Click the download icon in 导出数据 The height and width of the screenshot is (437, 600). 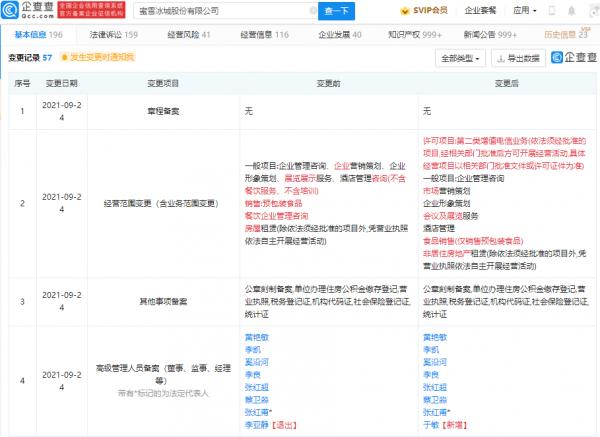pos(500,59)
